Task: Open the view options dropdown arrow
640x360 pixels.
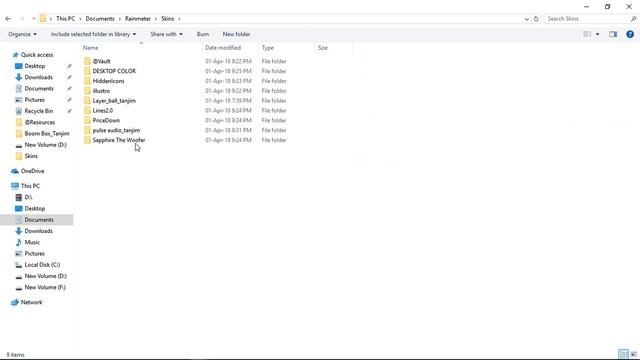Action: (x=598, y=34)
